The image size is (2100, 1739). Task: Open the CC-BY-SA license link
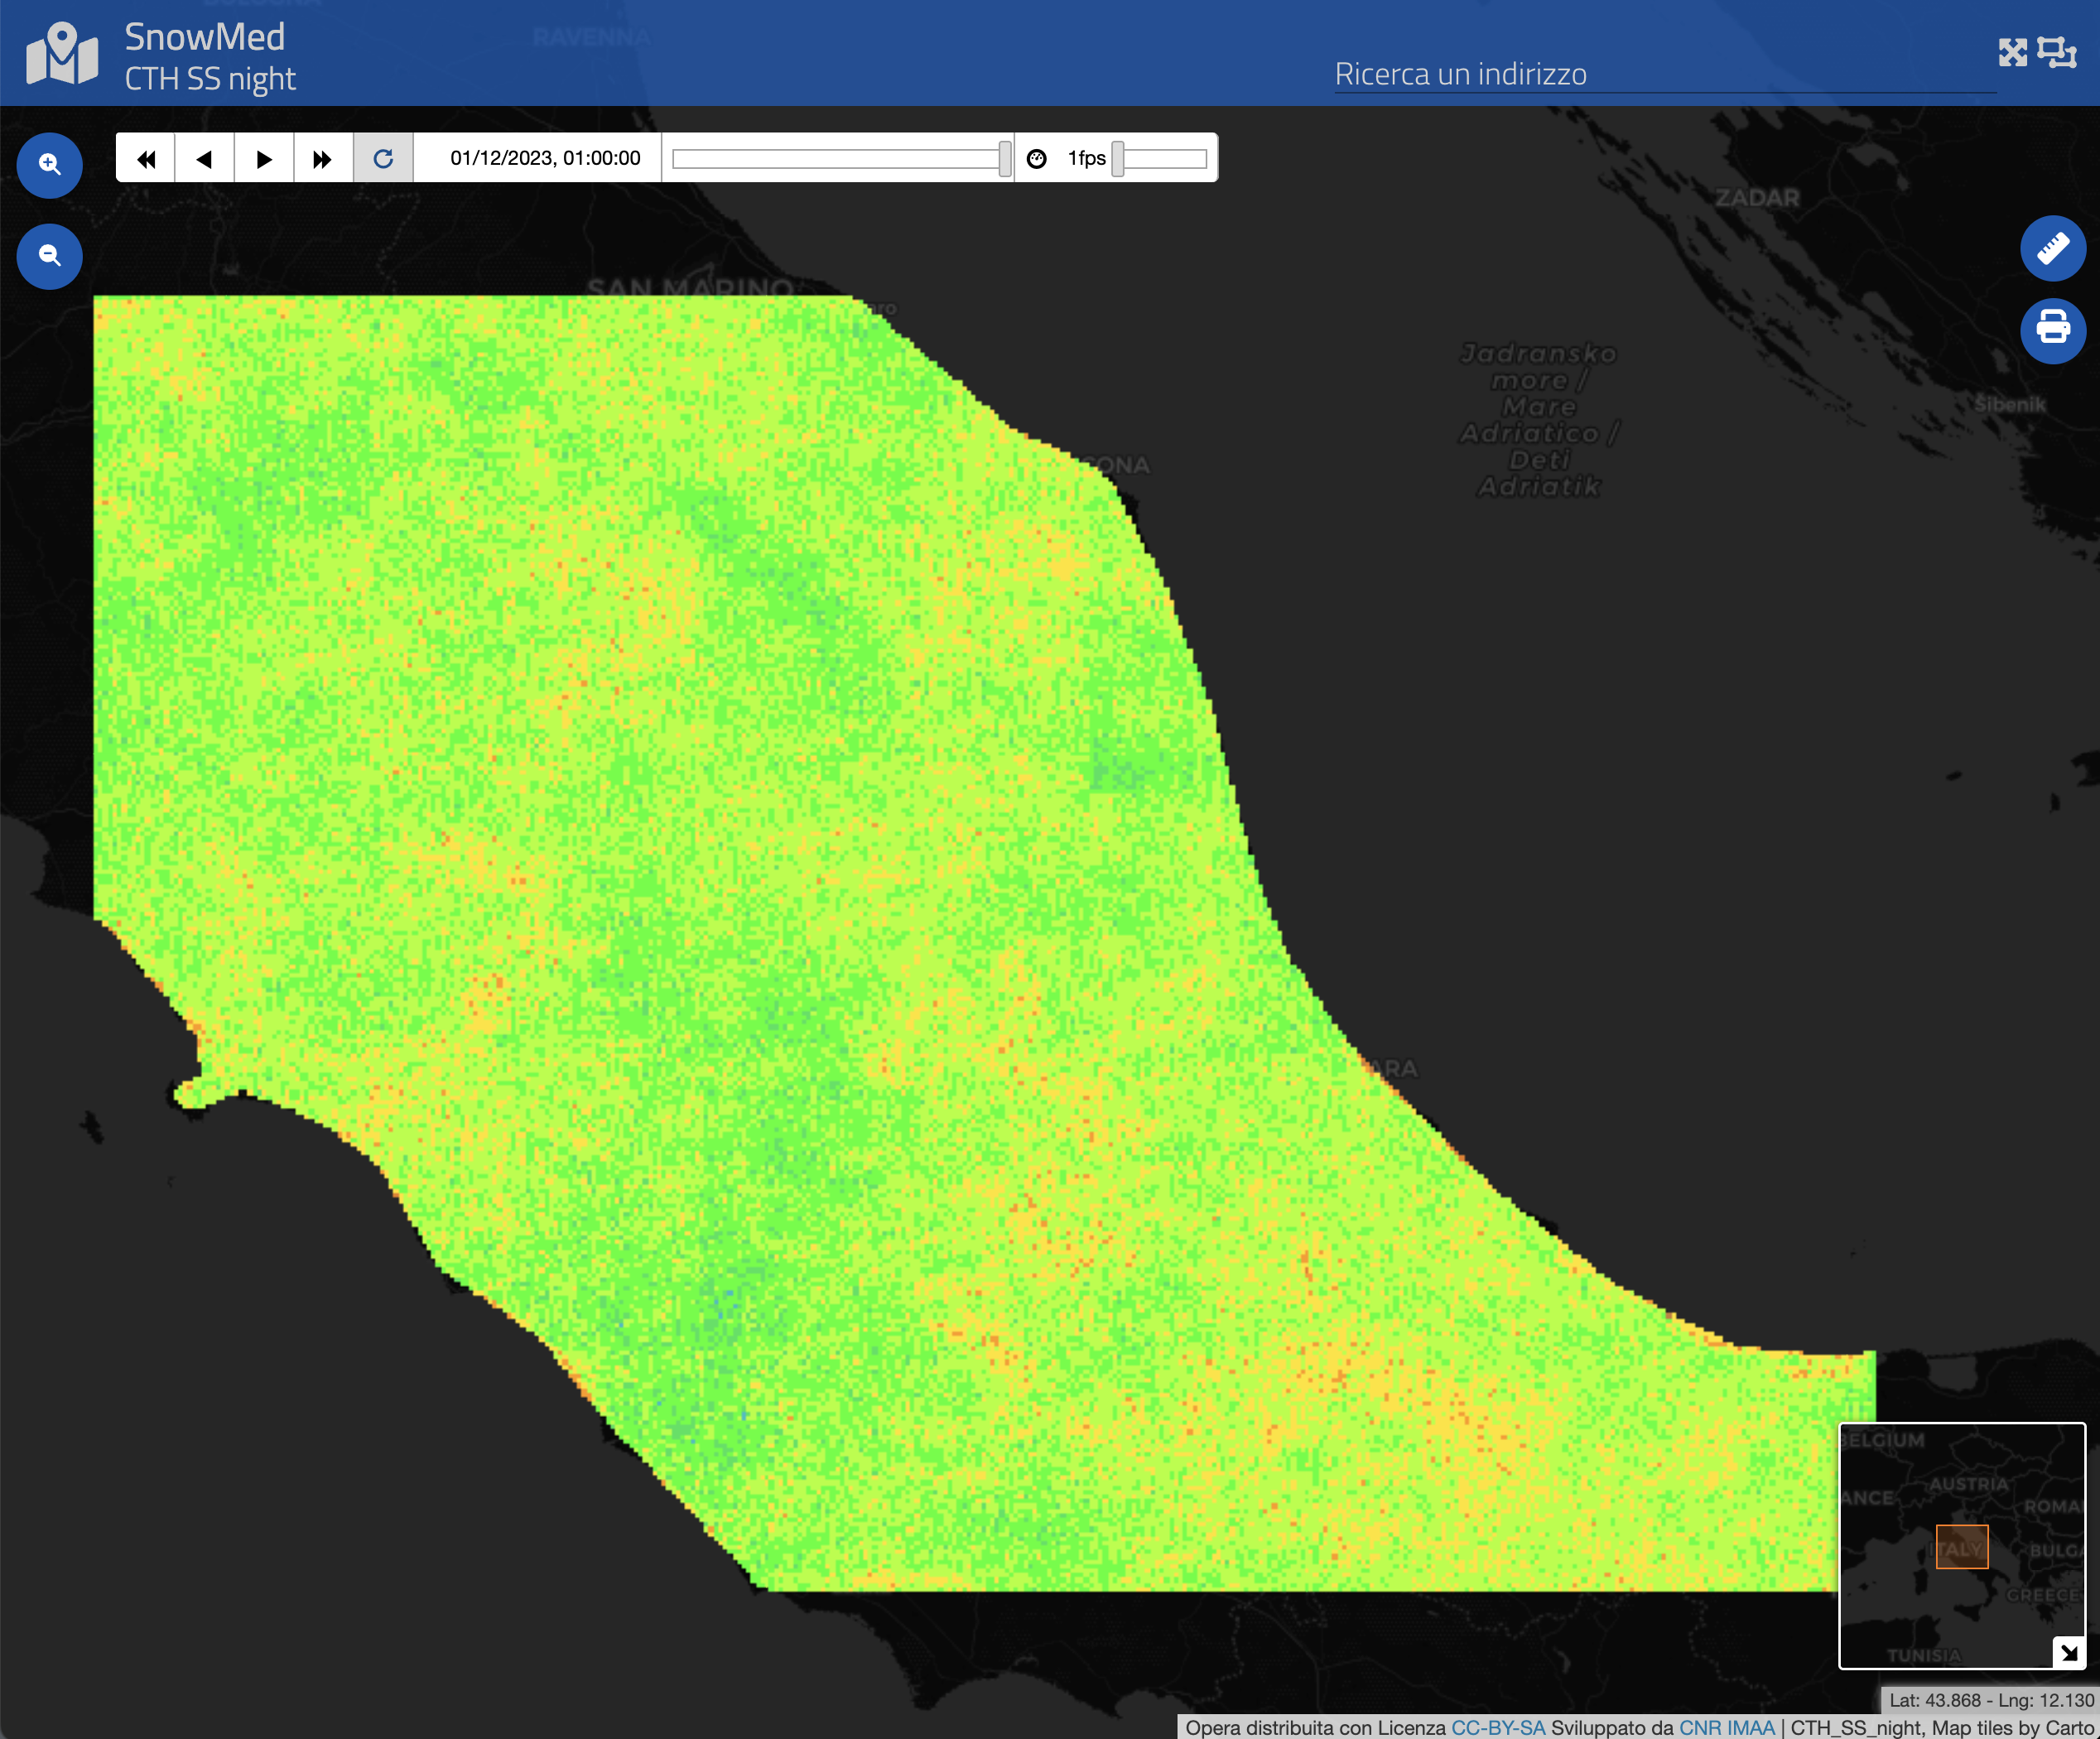1497,1727
